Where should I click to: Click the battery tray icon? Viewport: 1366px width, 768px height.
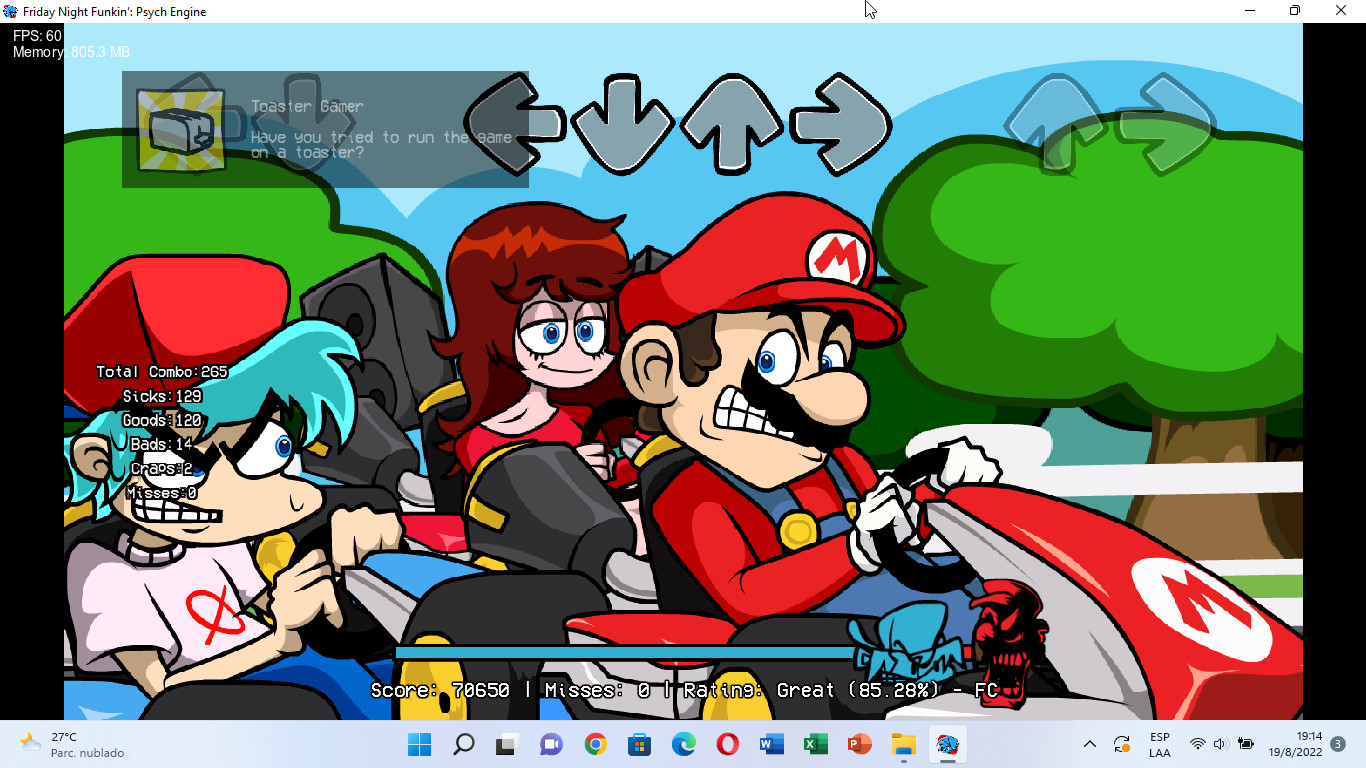1246,744
